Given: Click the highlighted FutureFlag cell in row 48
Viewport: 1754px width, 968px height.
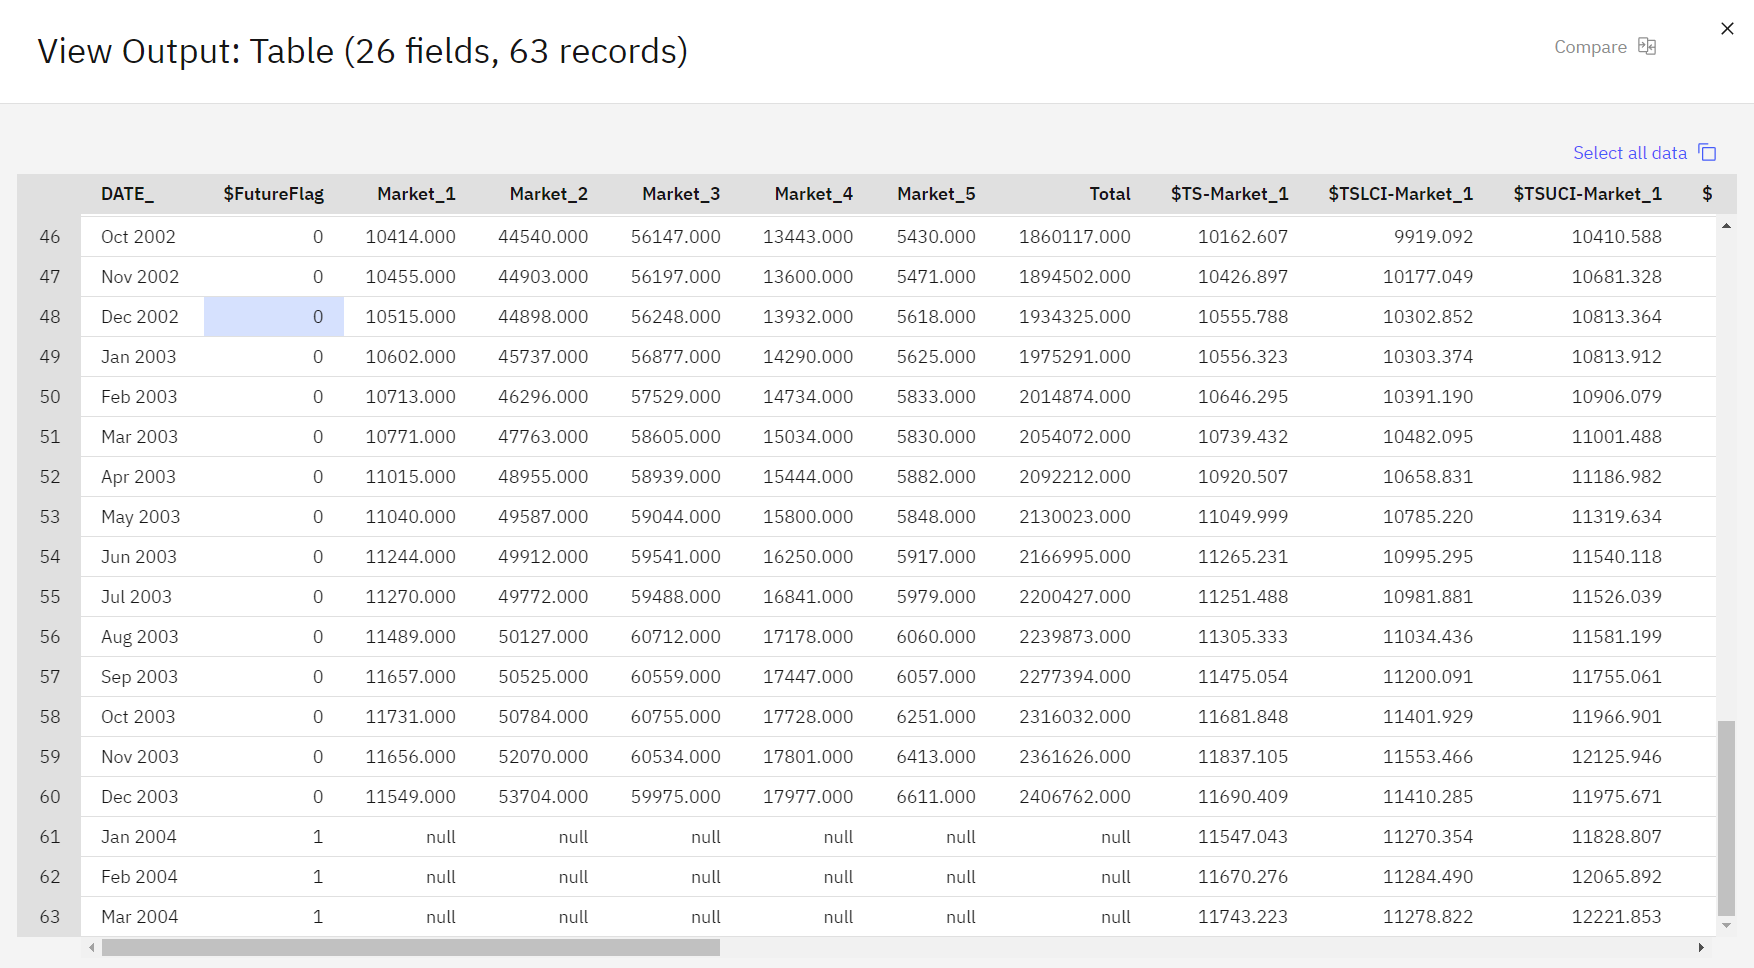Looking at the screenshot, I should pos(274,317).
